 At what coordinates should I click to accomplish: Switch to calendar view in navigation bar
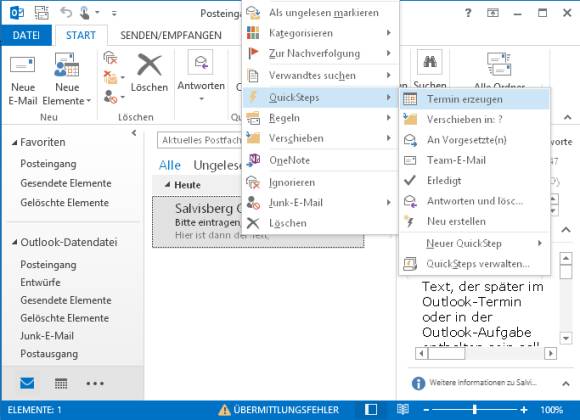pyautogui.click(x=61, y=383)
